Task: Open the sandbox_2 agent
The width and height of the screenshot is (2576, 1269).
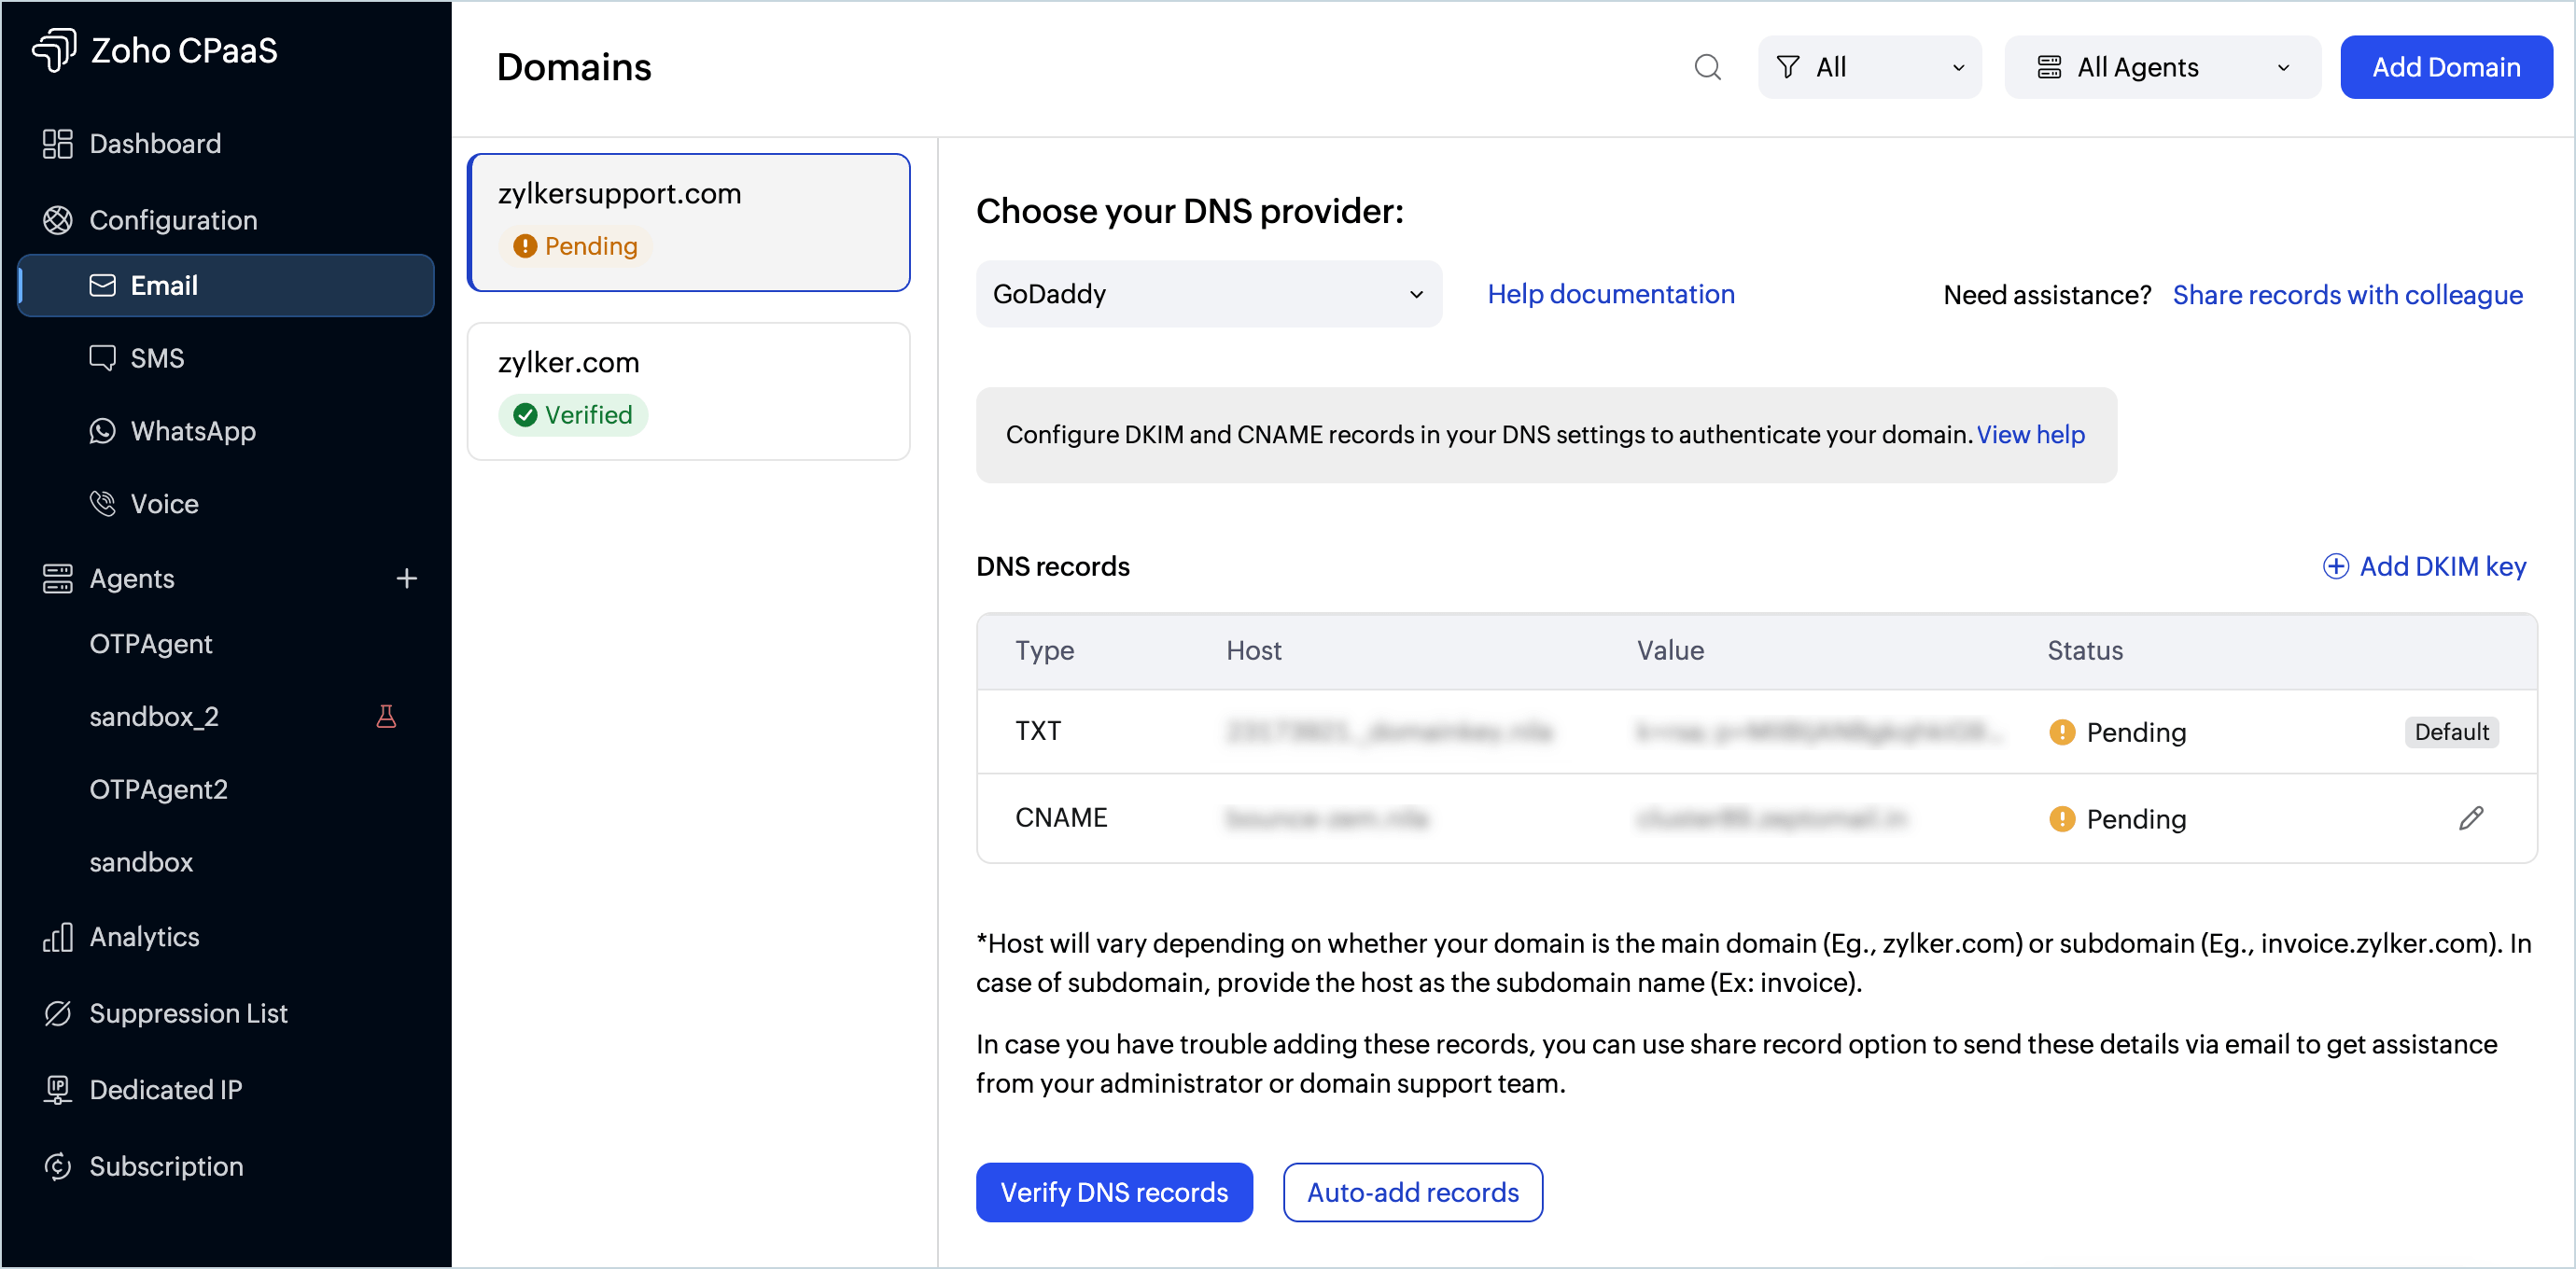Action: point(153,716)
